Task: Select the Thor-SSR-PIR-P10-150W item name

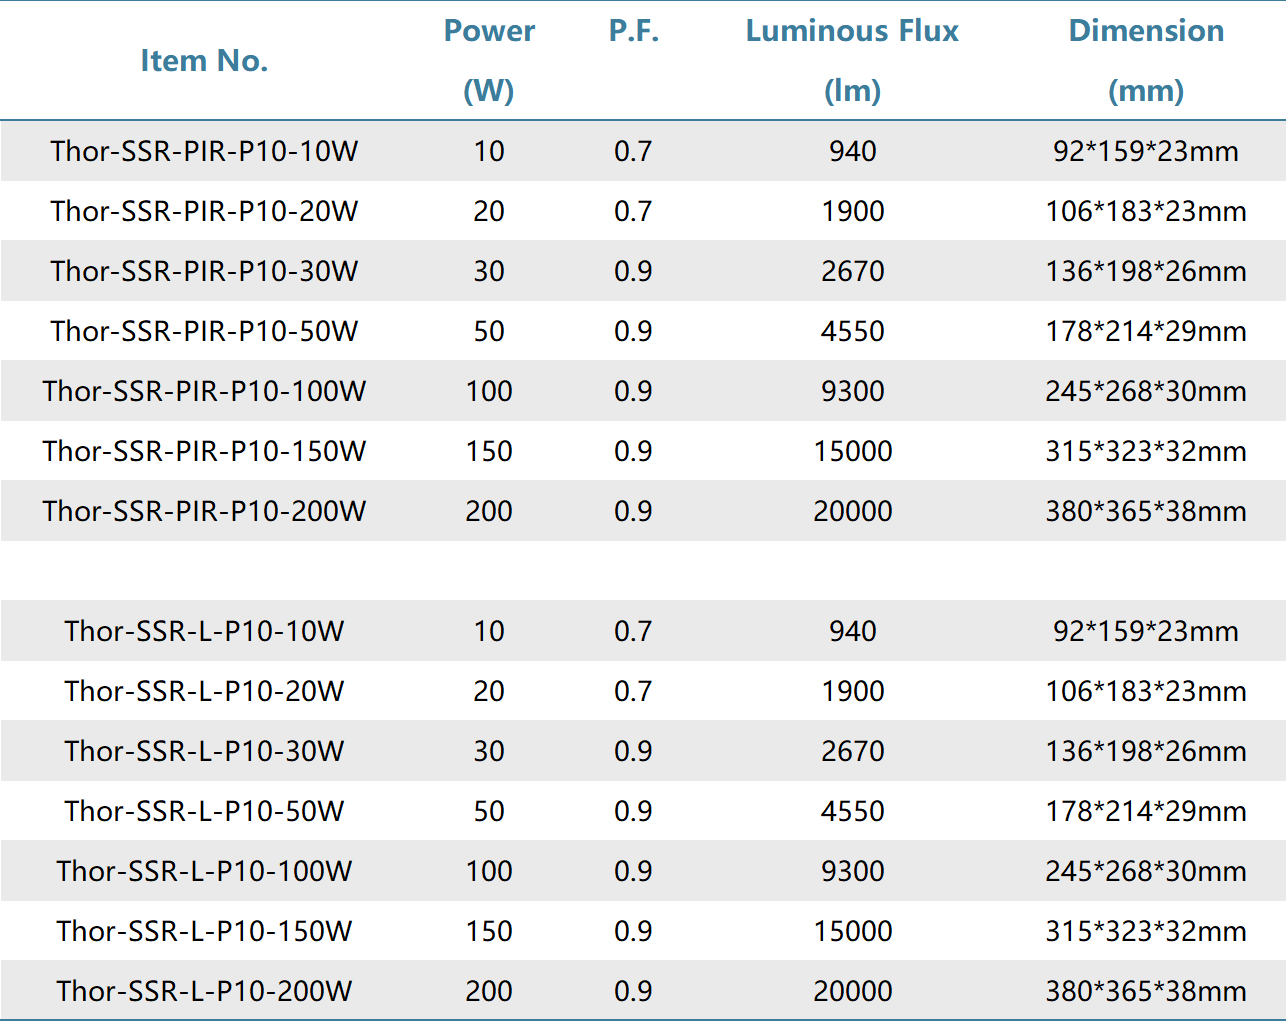Action: click(204, 451)
